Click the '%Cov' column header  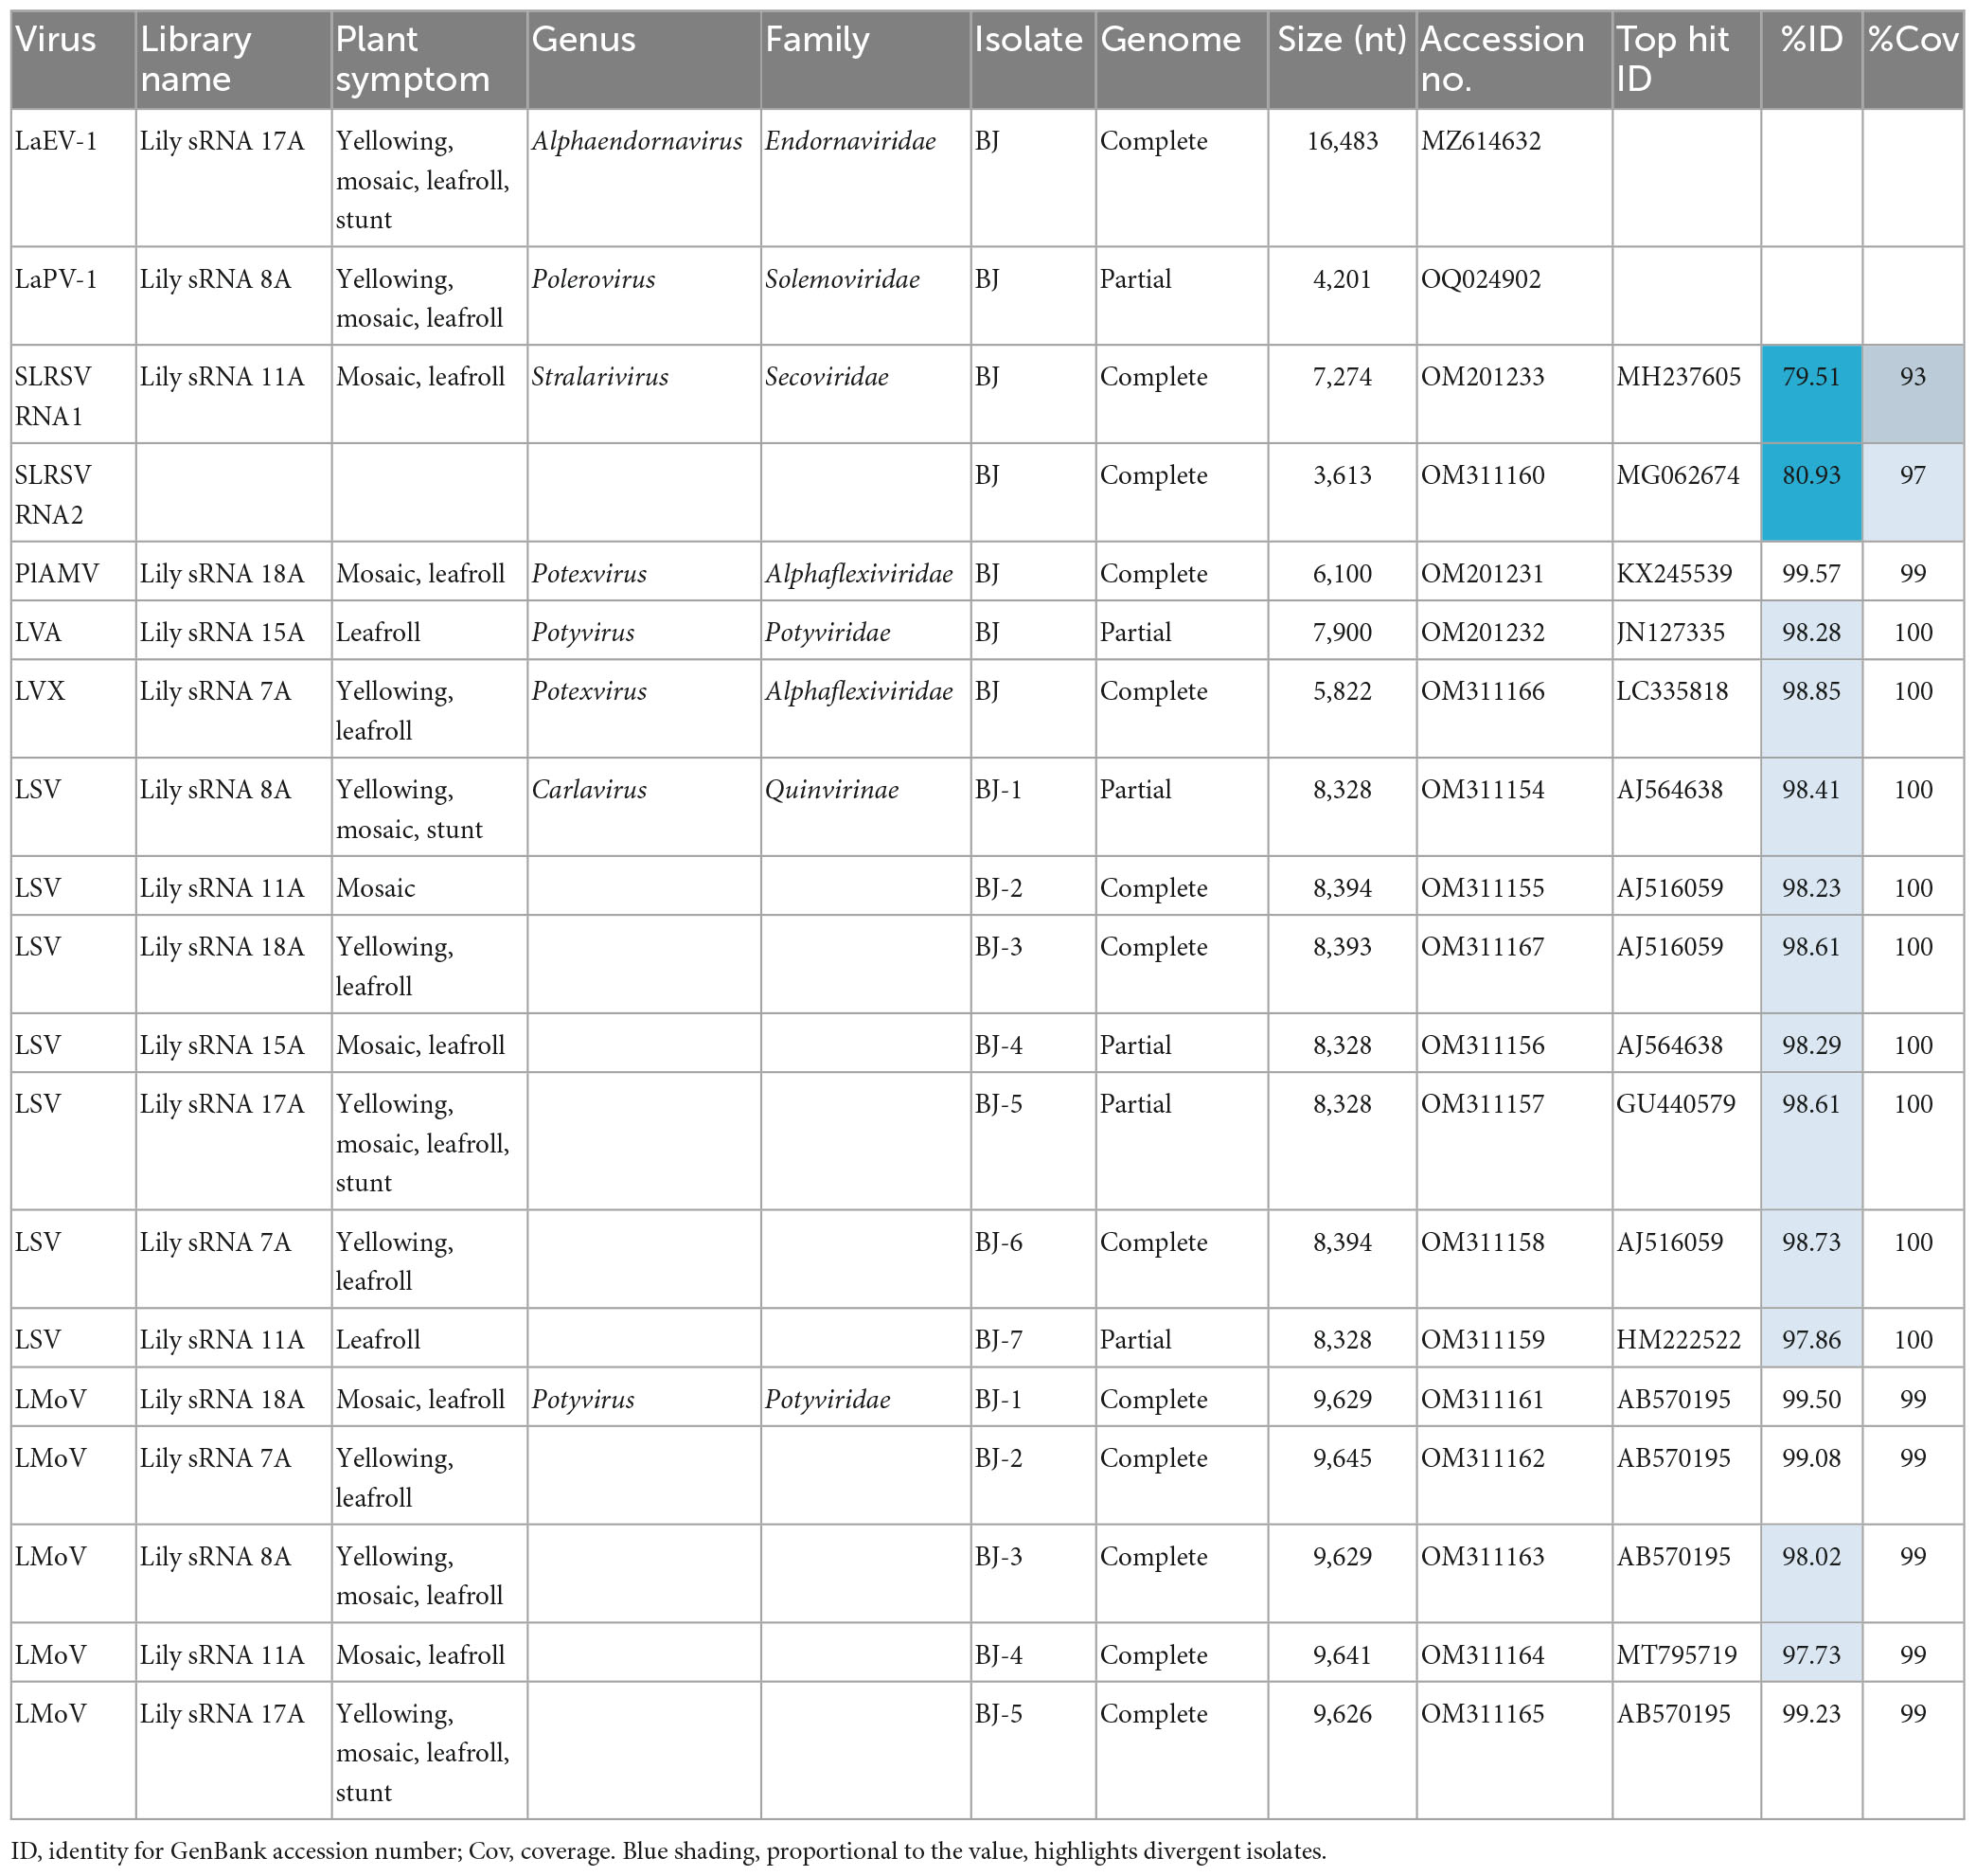(x=1913, y=59)
